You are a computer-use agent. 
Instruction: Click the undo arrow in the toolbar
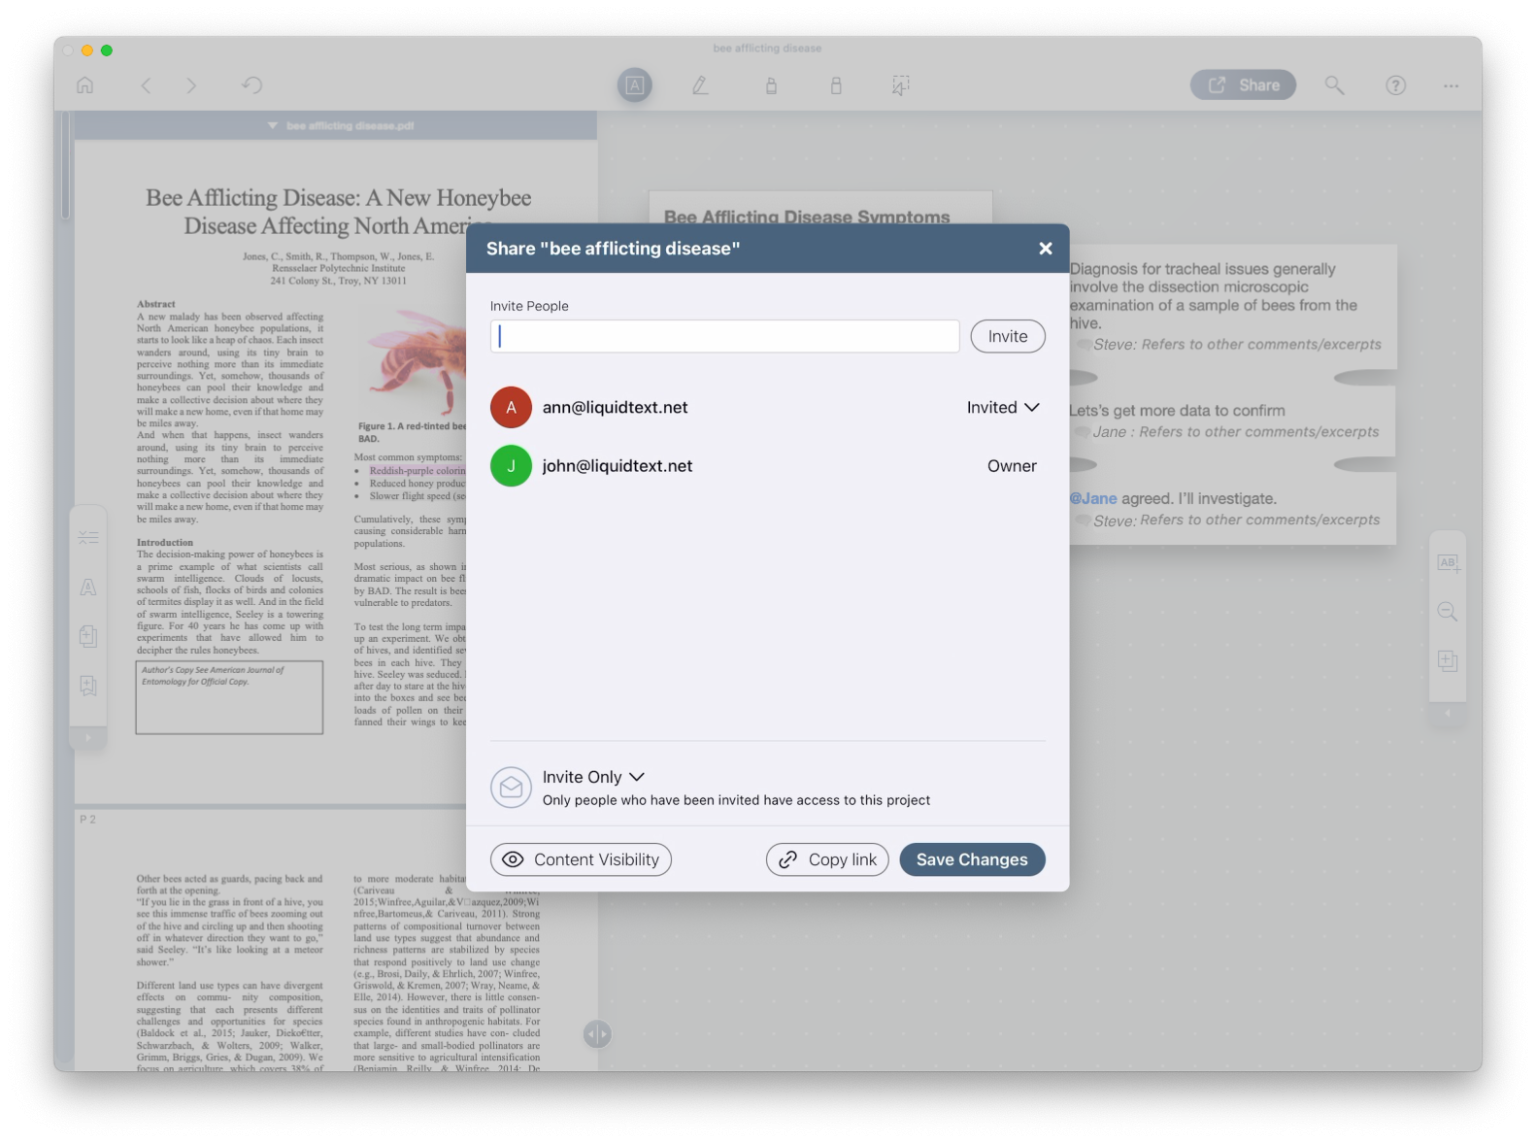click(252, 85)
